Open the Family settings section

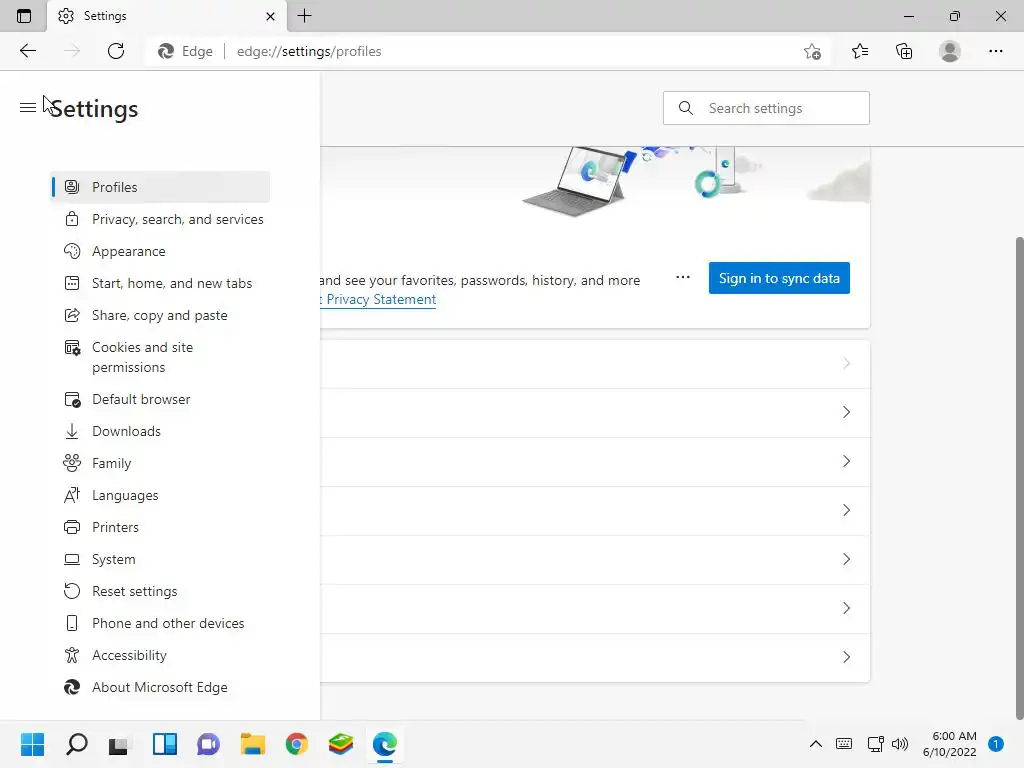(160, 463)
